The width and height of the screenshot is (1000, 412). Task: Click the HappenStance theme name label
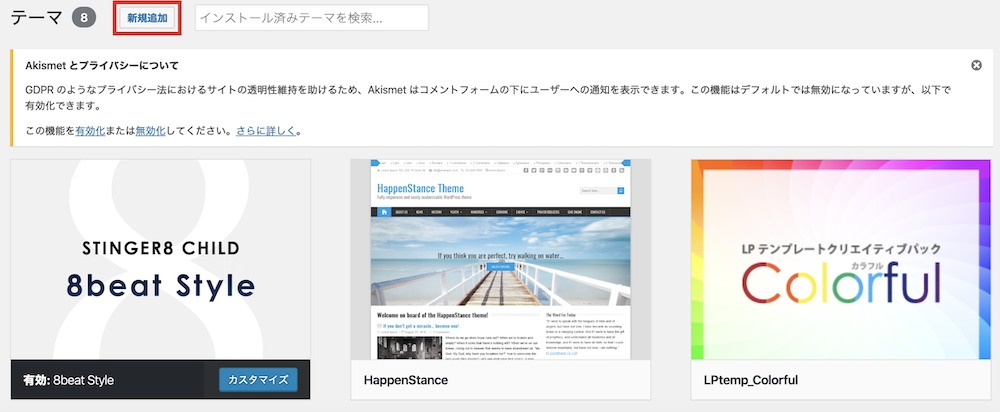point(405,380)
